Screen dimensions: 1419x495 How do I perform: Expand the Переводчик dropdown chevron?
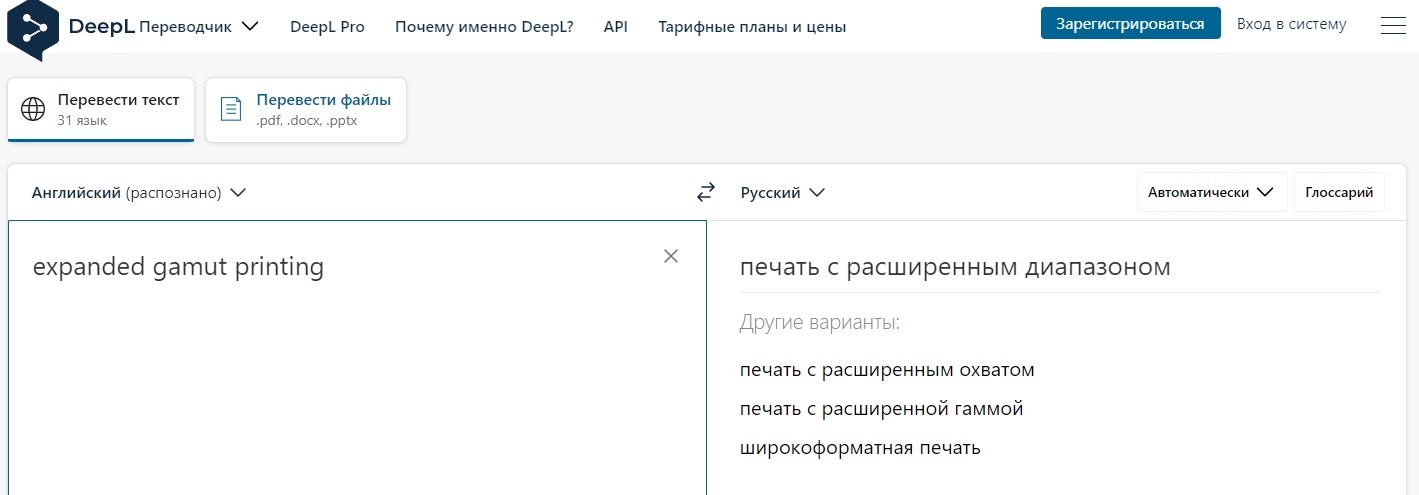click(250, 27)
